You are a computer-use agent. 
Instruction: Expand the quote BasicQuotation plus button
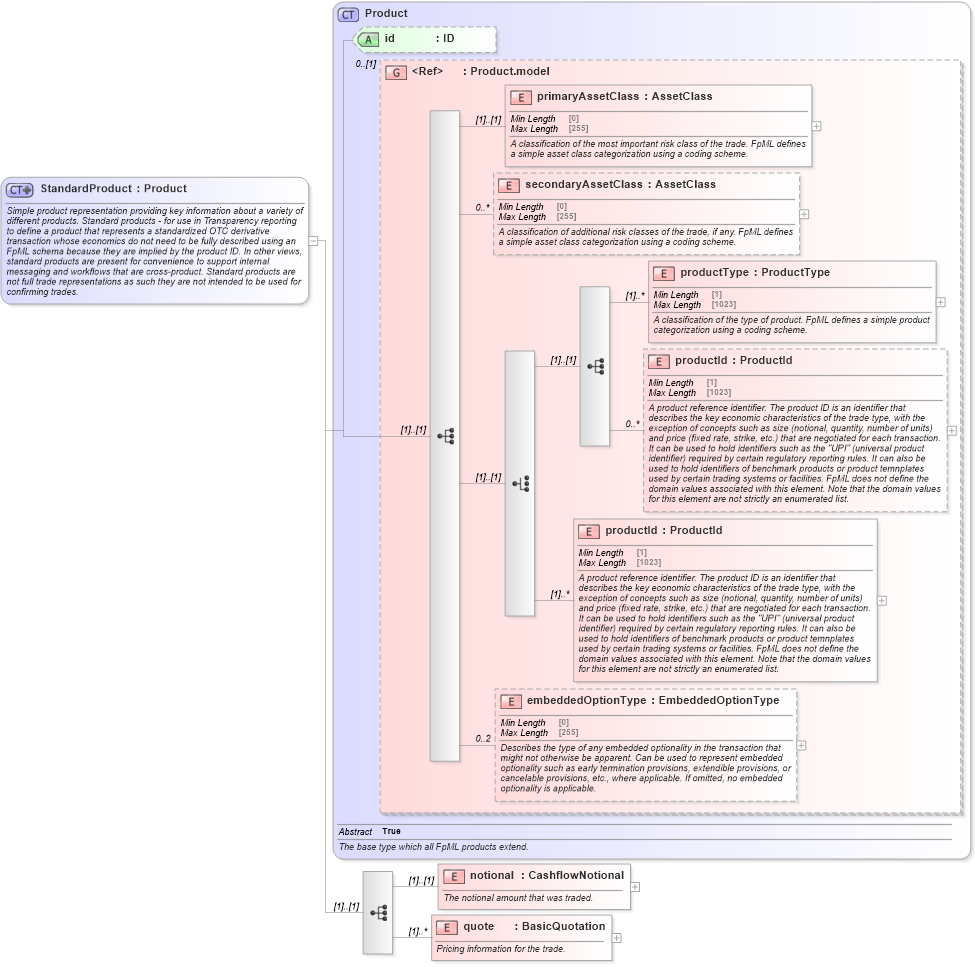point(616,937)
